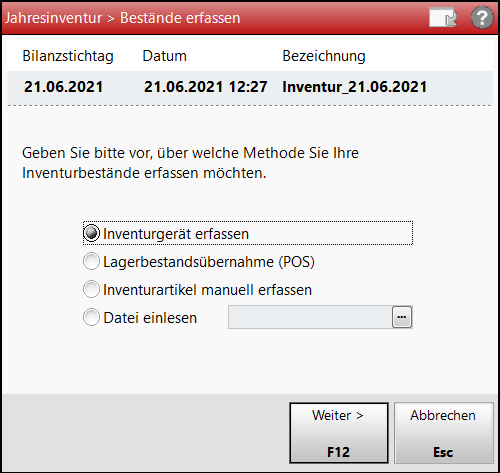The image size is (500, 473).
Task: Select Inventurartikel manuell erfassen option
Action: click(91, 289)
